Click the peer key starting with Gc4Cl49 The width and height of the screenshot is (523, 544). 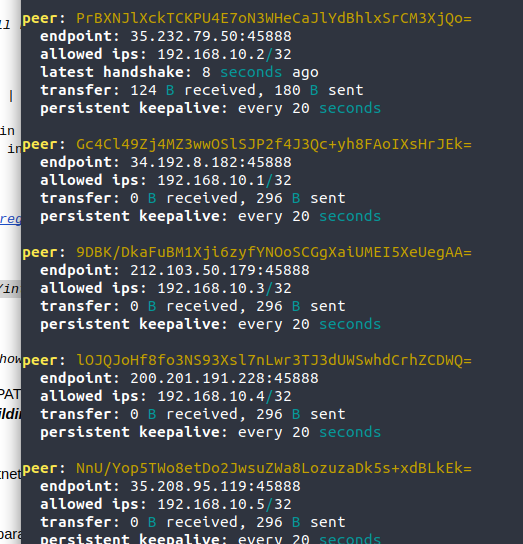pos(273,144)
